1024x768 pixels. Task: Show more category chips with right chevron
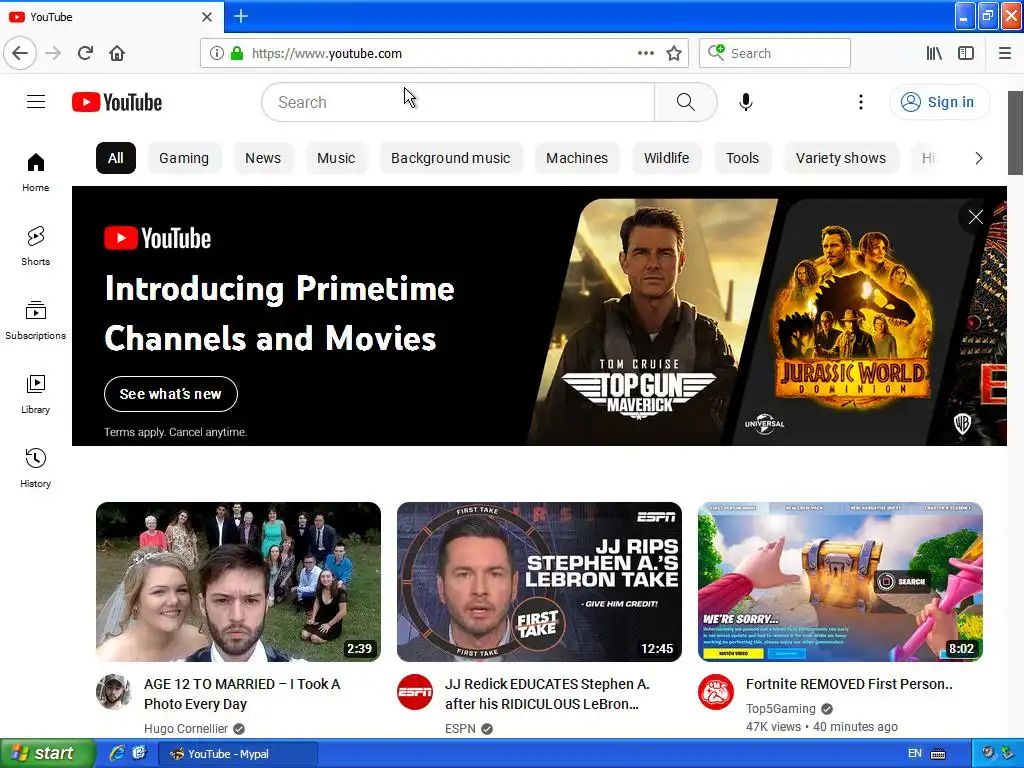coord(978,158)
